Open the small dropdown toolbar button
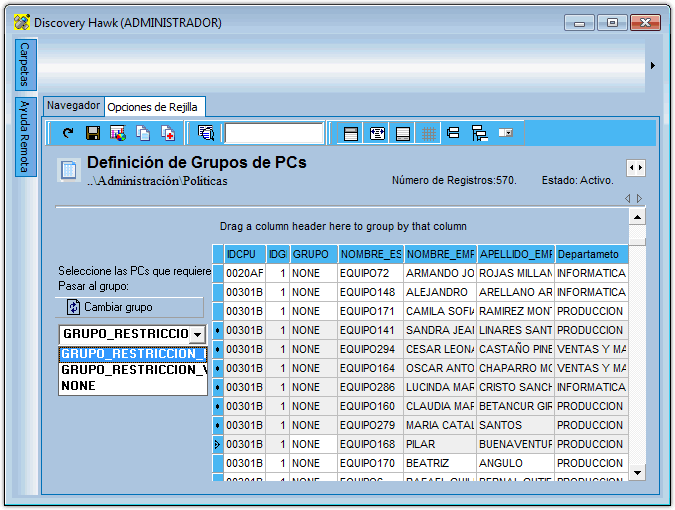Viewport: 675px width, 510px height. [x=505, y=133]
